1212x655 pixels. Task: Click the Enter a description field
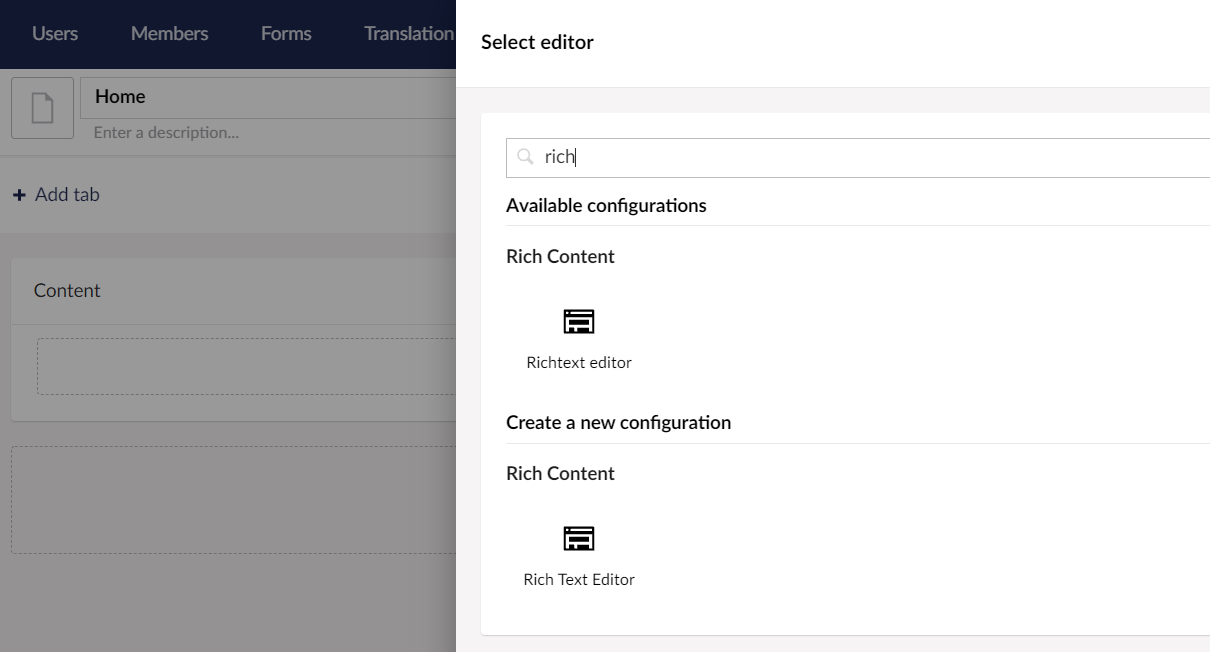pyautogui.click(x=165, y=132)
